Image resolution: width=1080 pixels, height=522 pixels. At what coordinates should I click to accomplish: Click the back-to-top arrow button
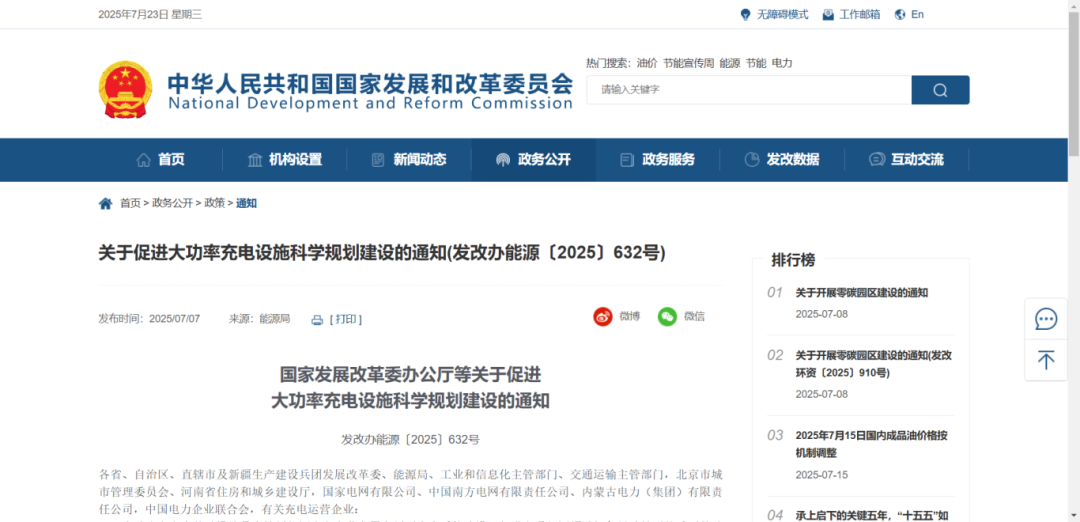[1046, 360]
